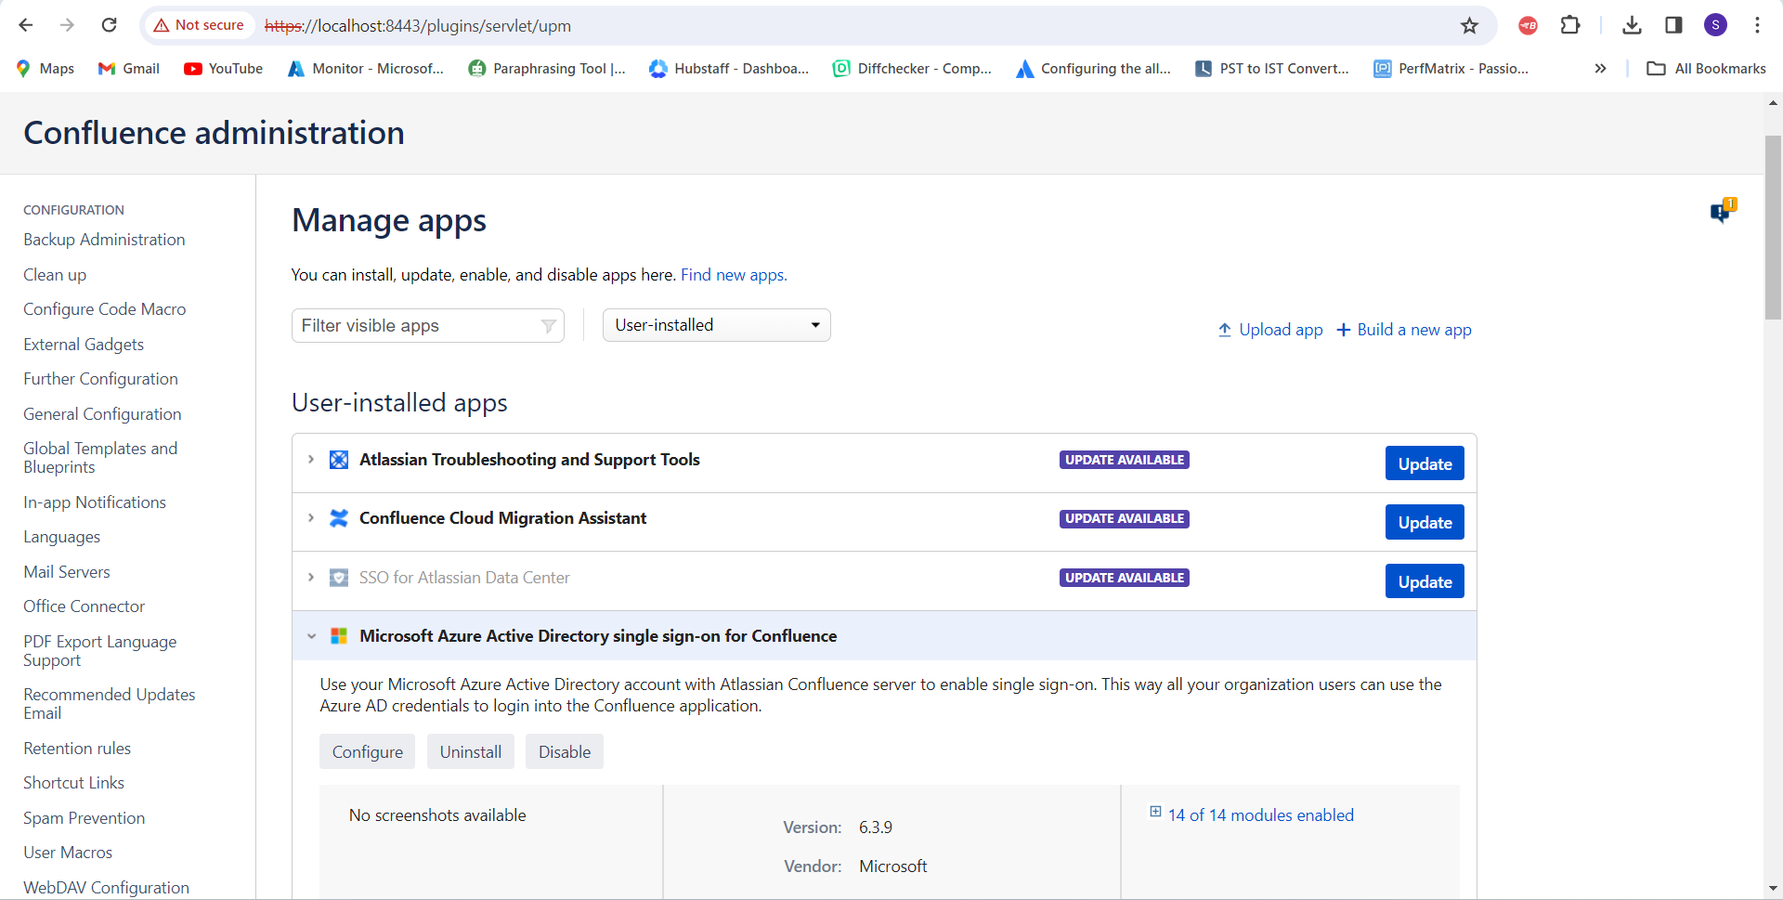
Task: Open the Monitor - Microsoft bookmark
Action: 365,68
